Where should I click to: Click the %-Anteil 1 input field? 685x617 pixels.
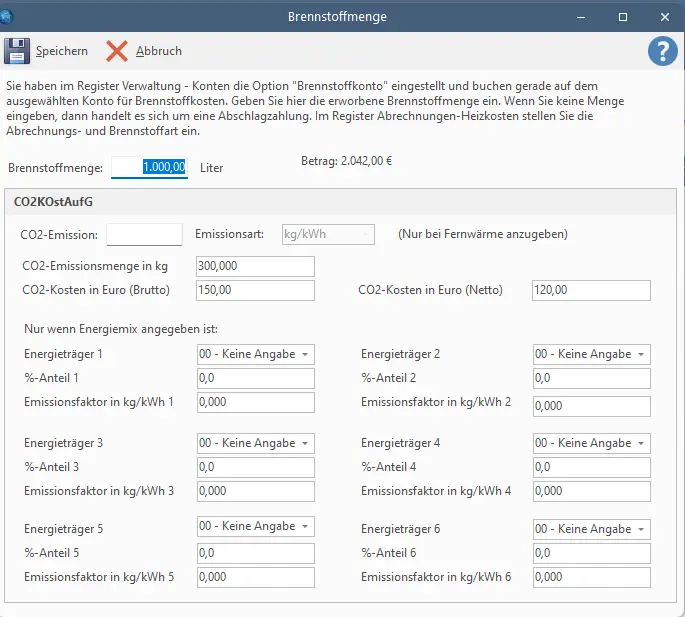click(x=256, y=378)
